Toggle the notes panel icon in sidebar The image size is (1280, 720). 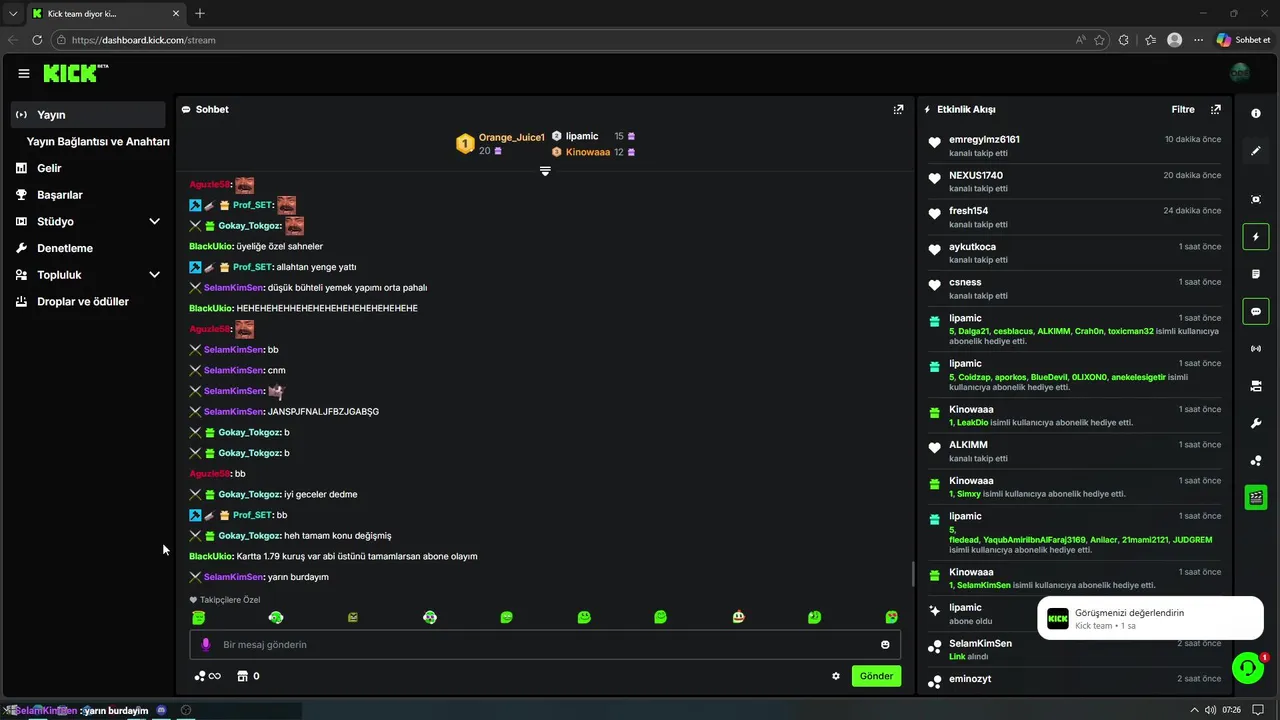1256,274
